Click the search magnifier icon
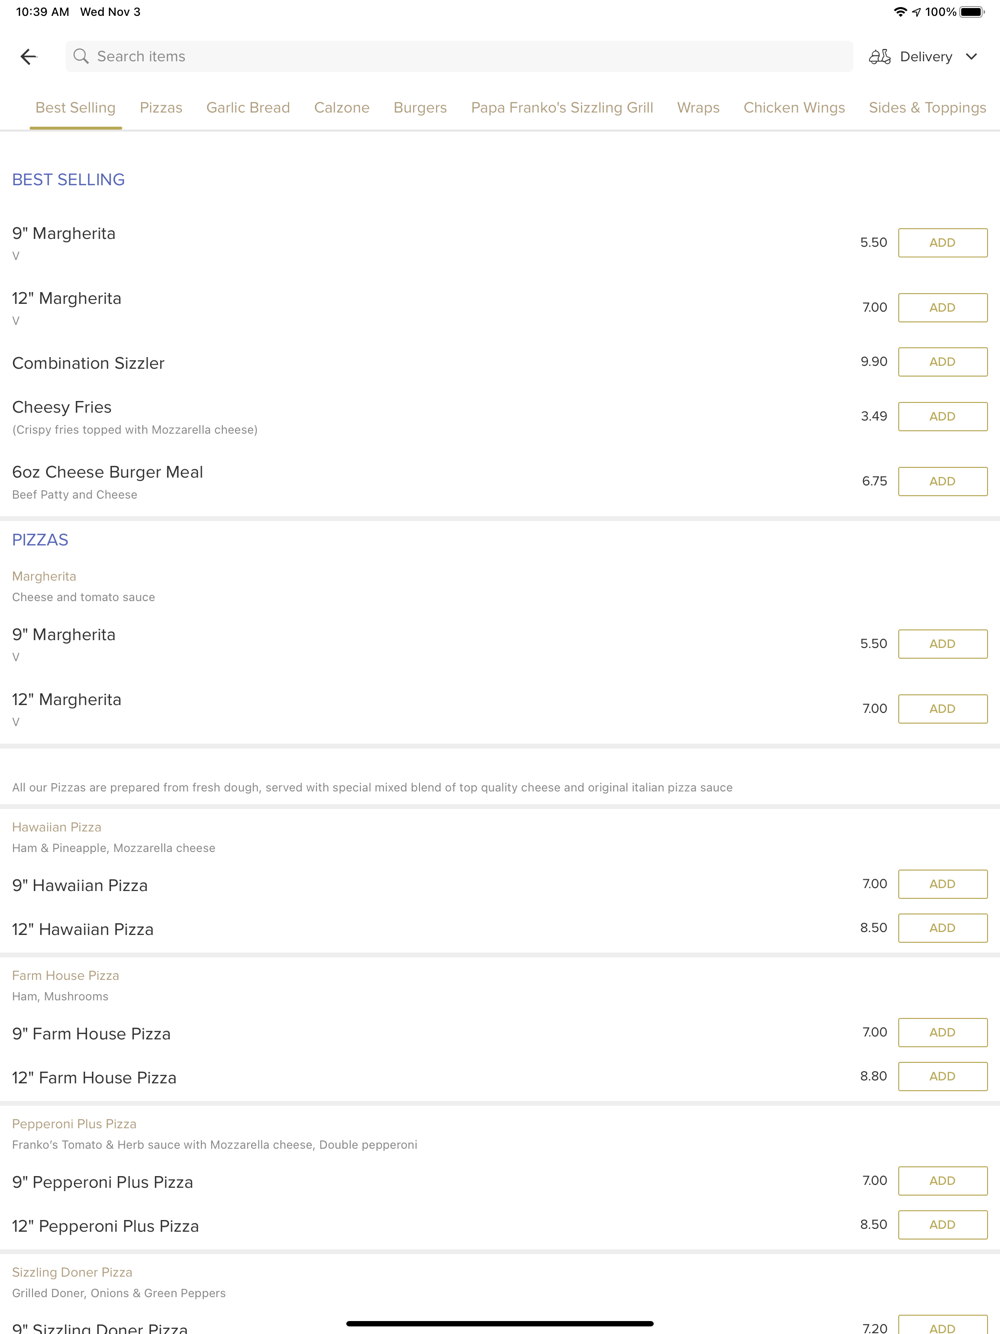The image size is (1000, 1334). point(81,57)
